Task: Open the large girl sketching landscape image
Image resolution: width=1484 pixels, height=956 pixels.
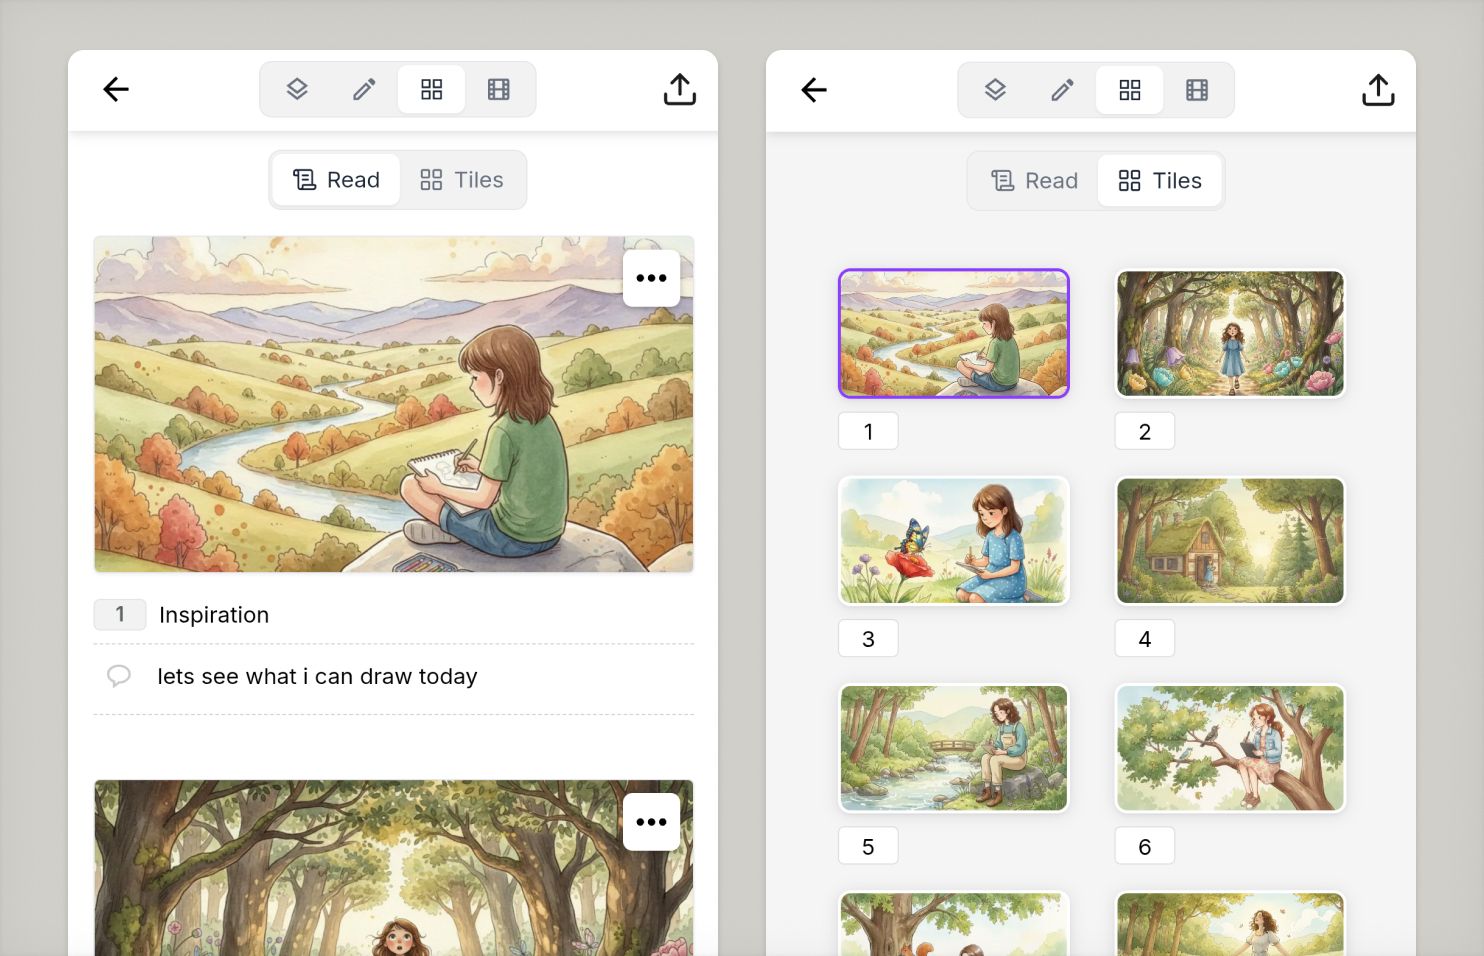Action: point(394,404)
